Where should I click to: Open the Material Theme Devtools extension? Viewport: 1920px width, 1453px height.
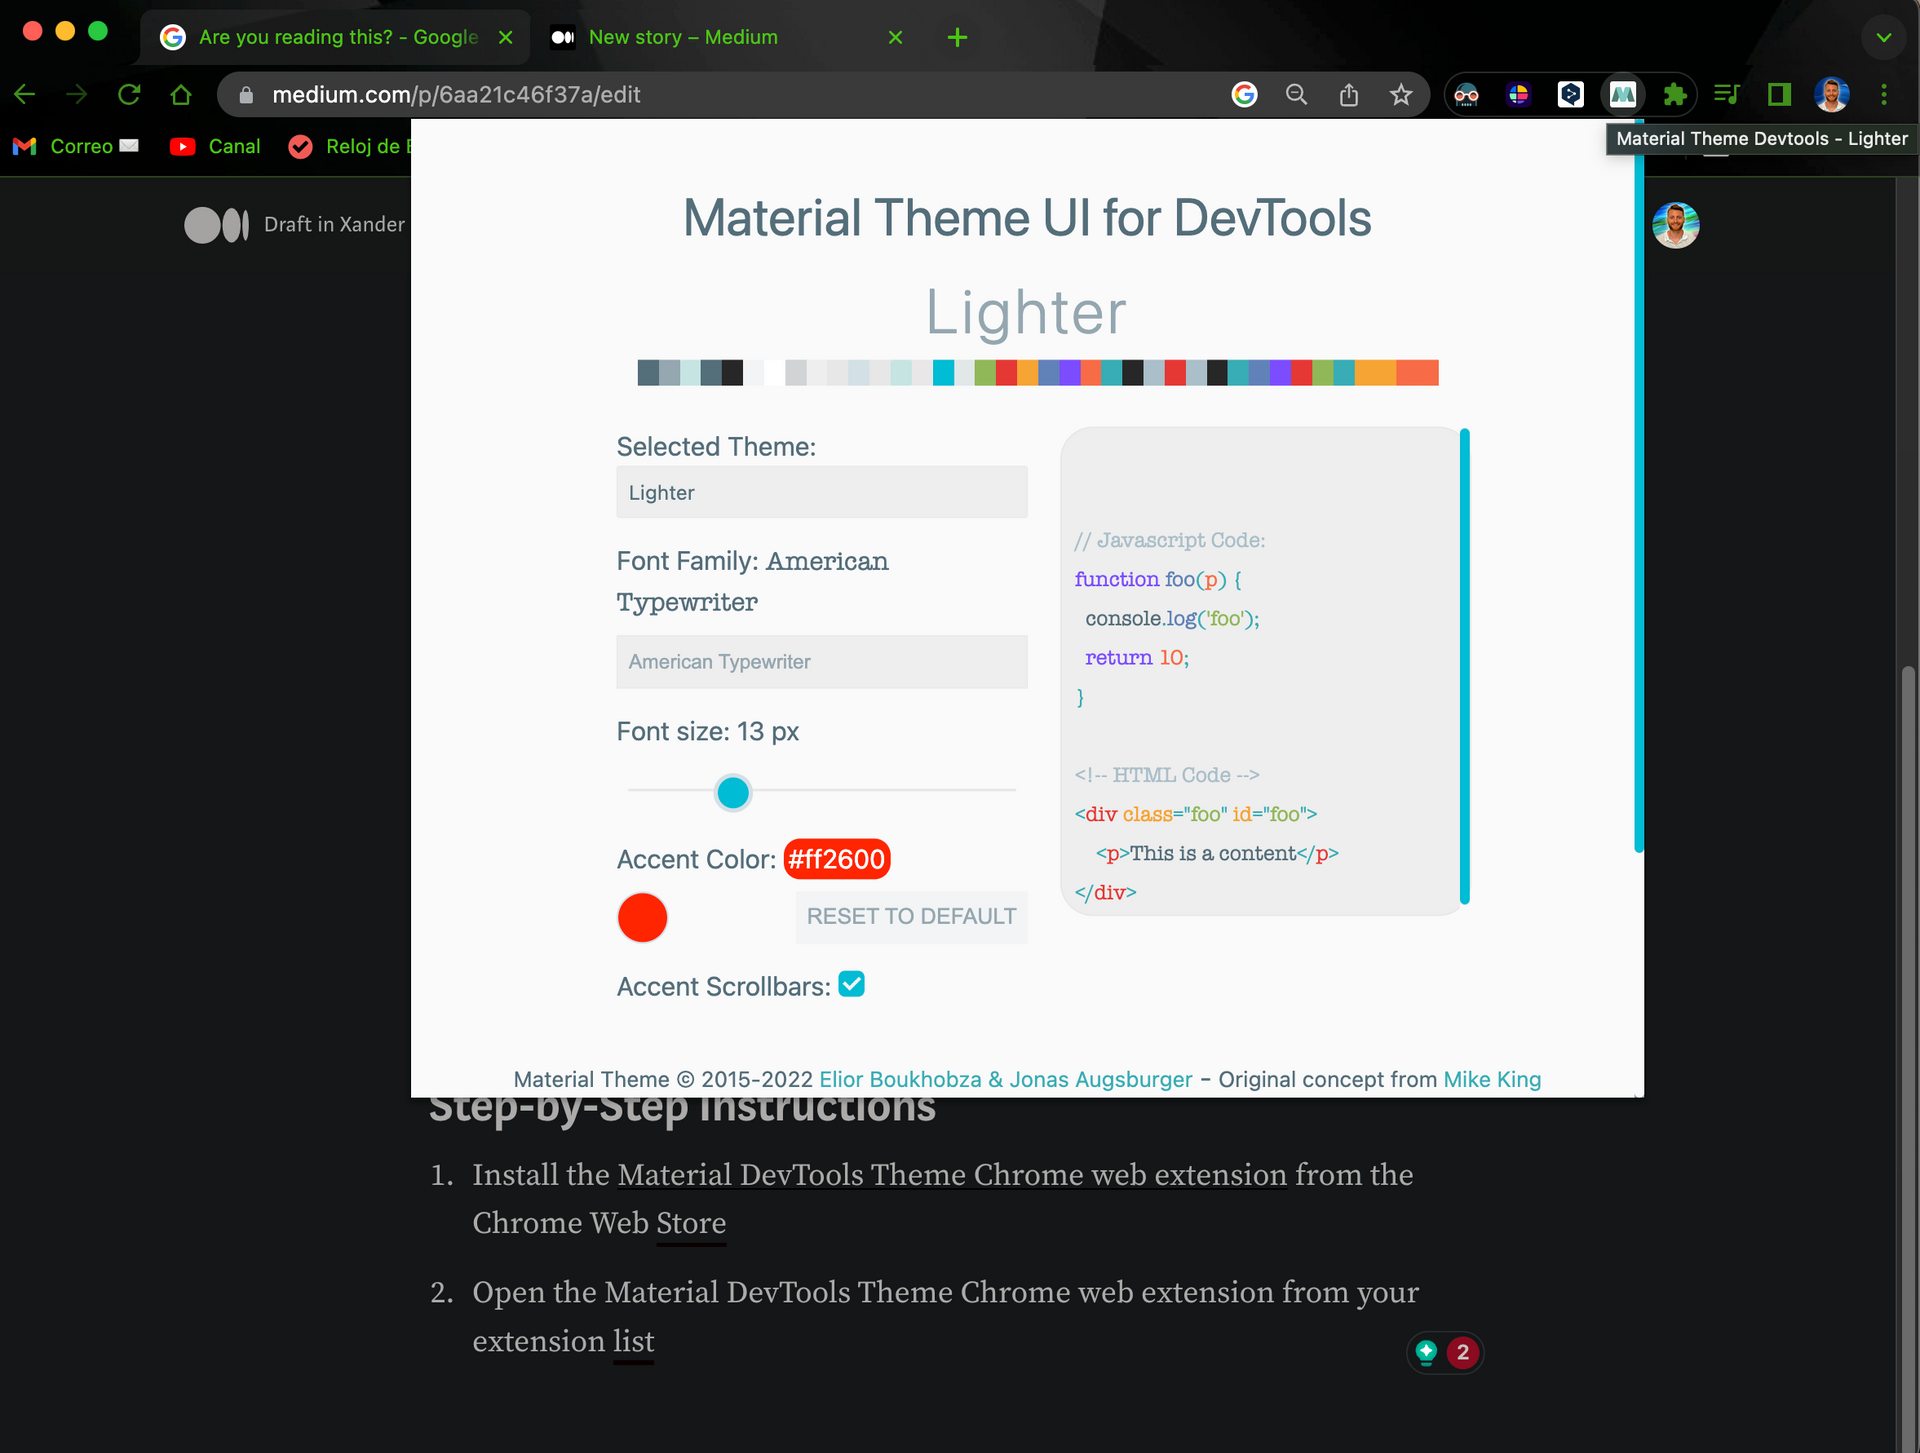click(1623, 94)
